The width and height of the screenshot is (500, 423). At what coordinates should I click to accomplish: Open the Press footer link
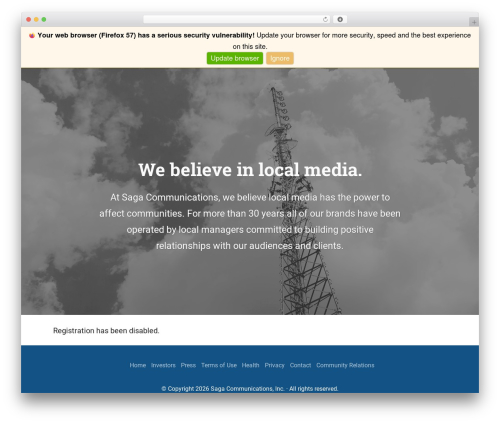tap(188, 365)
